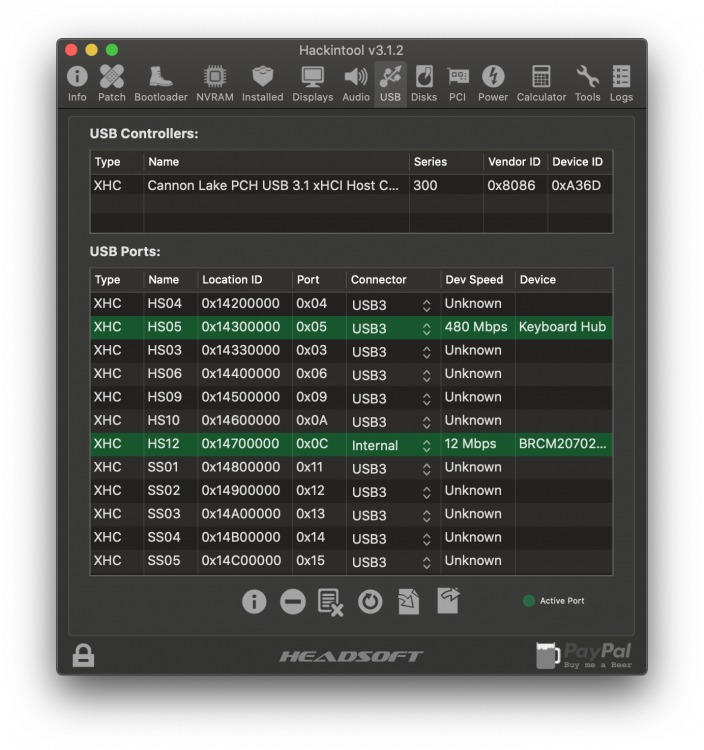Image resolution: width=704 pixels, height=750 pixels.
Task: Click the PayPal Buy me a Beer link
Action: (x=584, y=656)
